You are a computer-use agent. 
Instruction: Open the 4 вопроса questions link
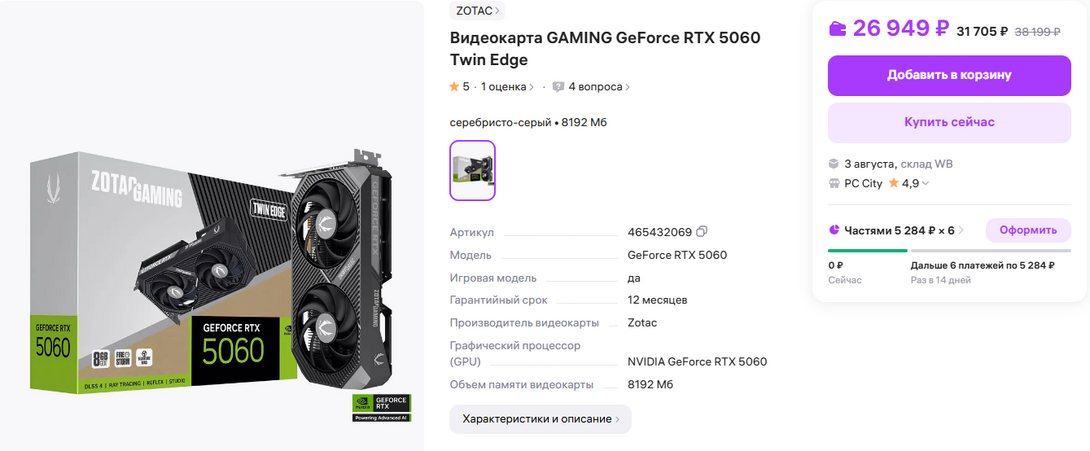[599, 87]
